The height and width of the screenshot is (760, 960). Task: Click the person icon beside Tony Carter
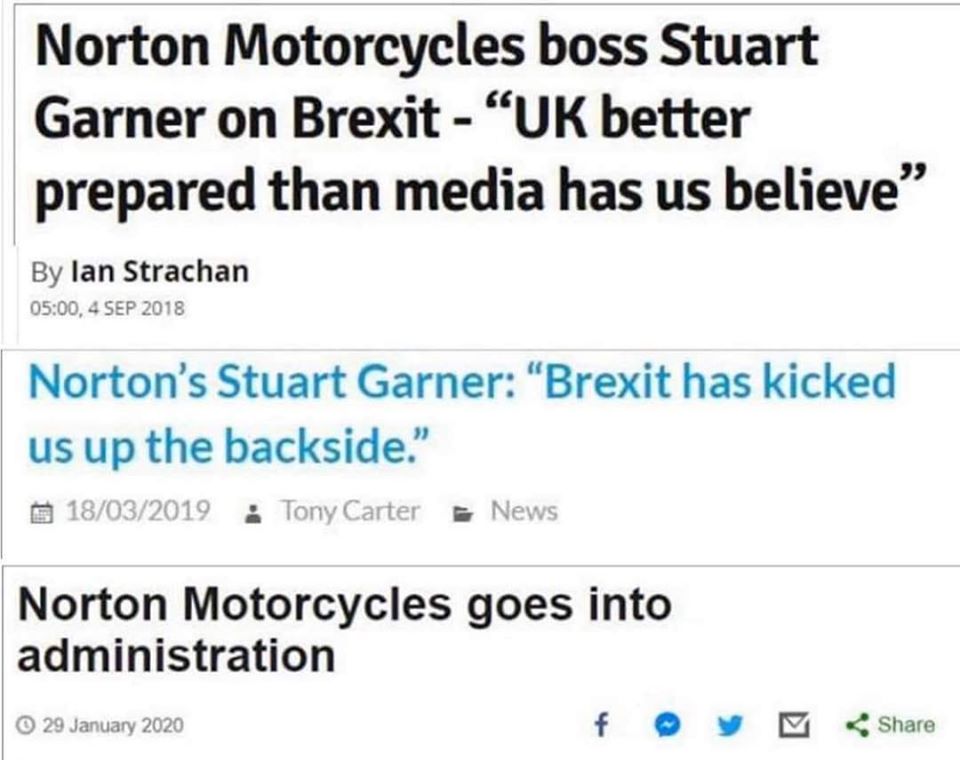pos(252,513)
